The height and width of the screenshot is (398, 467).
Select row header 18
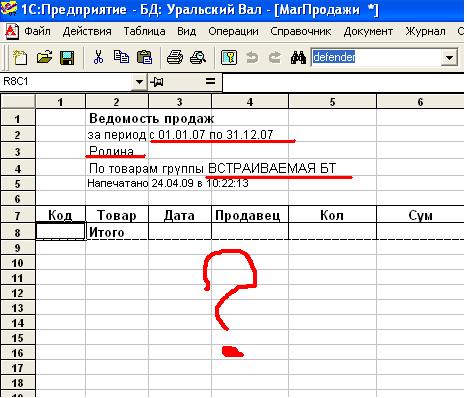18,383
